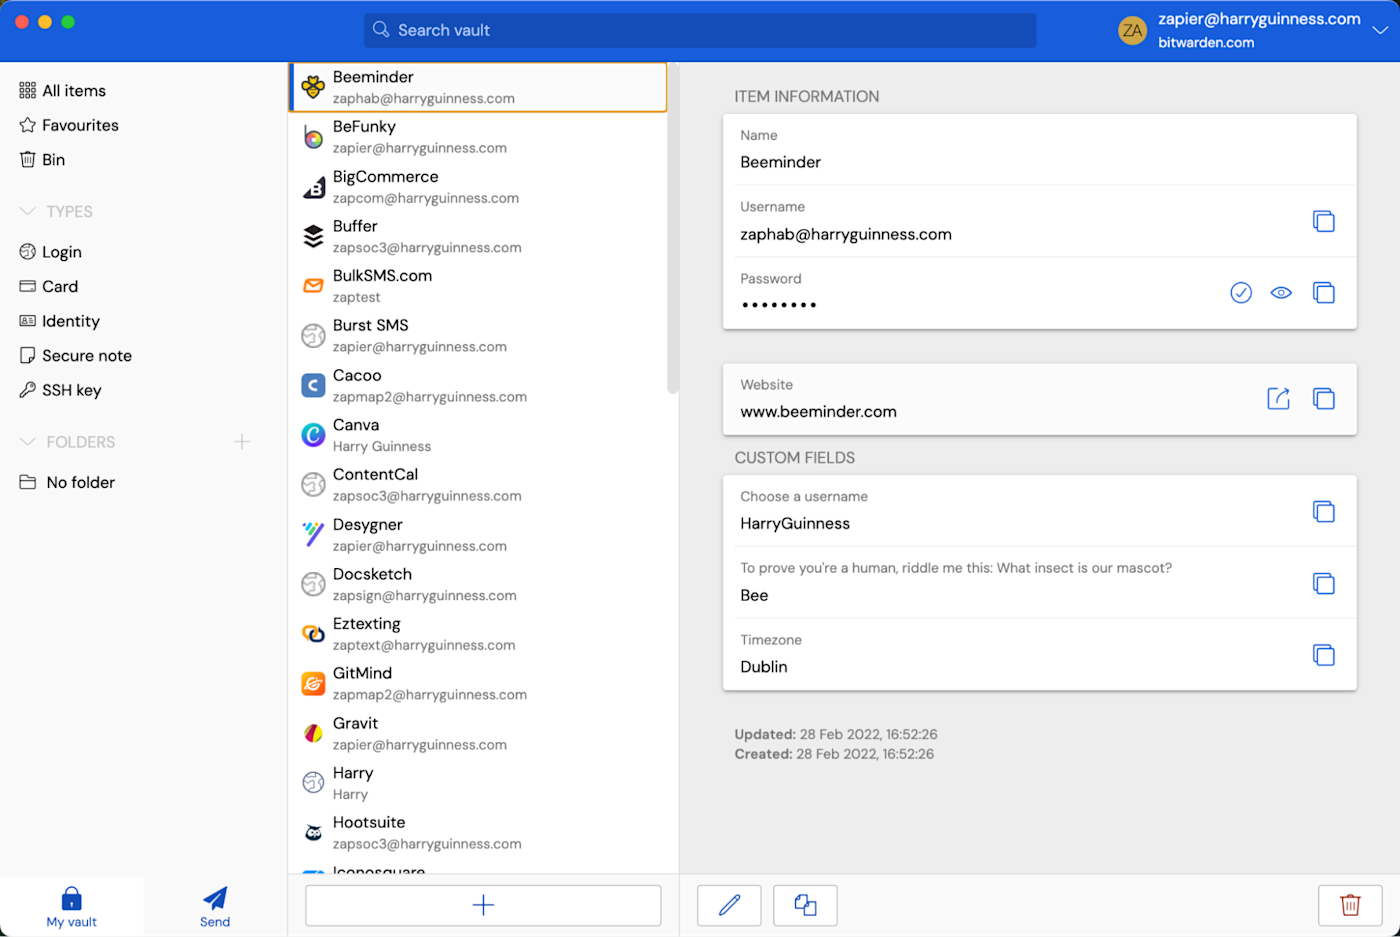
Task: Click the www.beeminder.com website text
Action: [818, 411]
